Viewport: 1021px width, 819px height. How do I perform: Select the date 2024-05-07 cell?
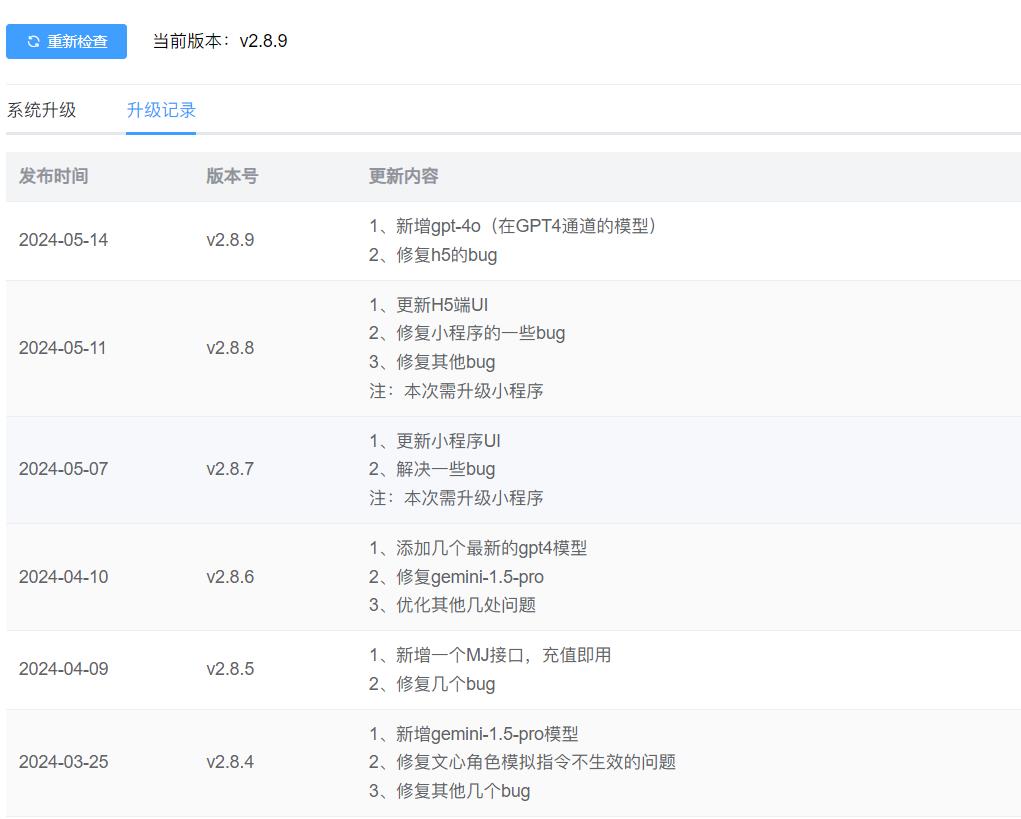tap(63, 469)
